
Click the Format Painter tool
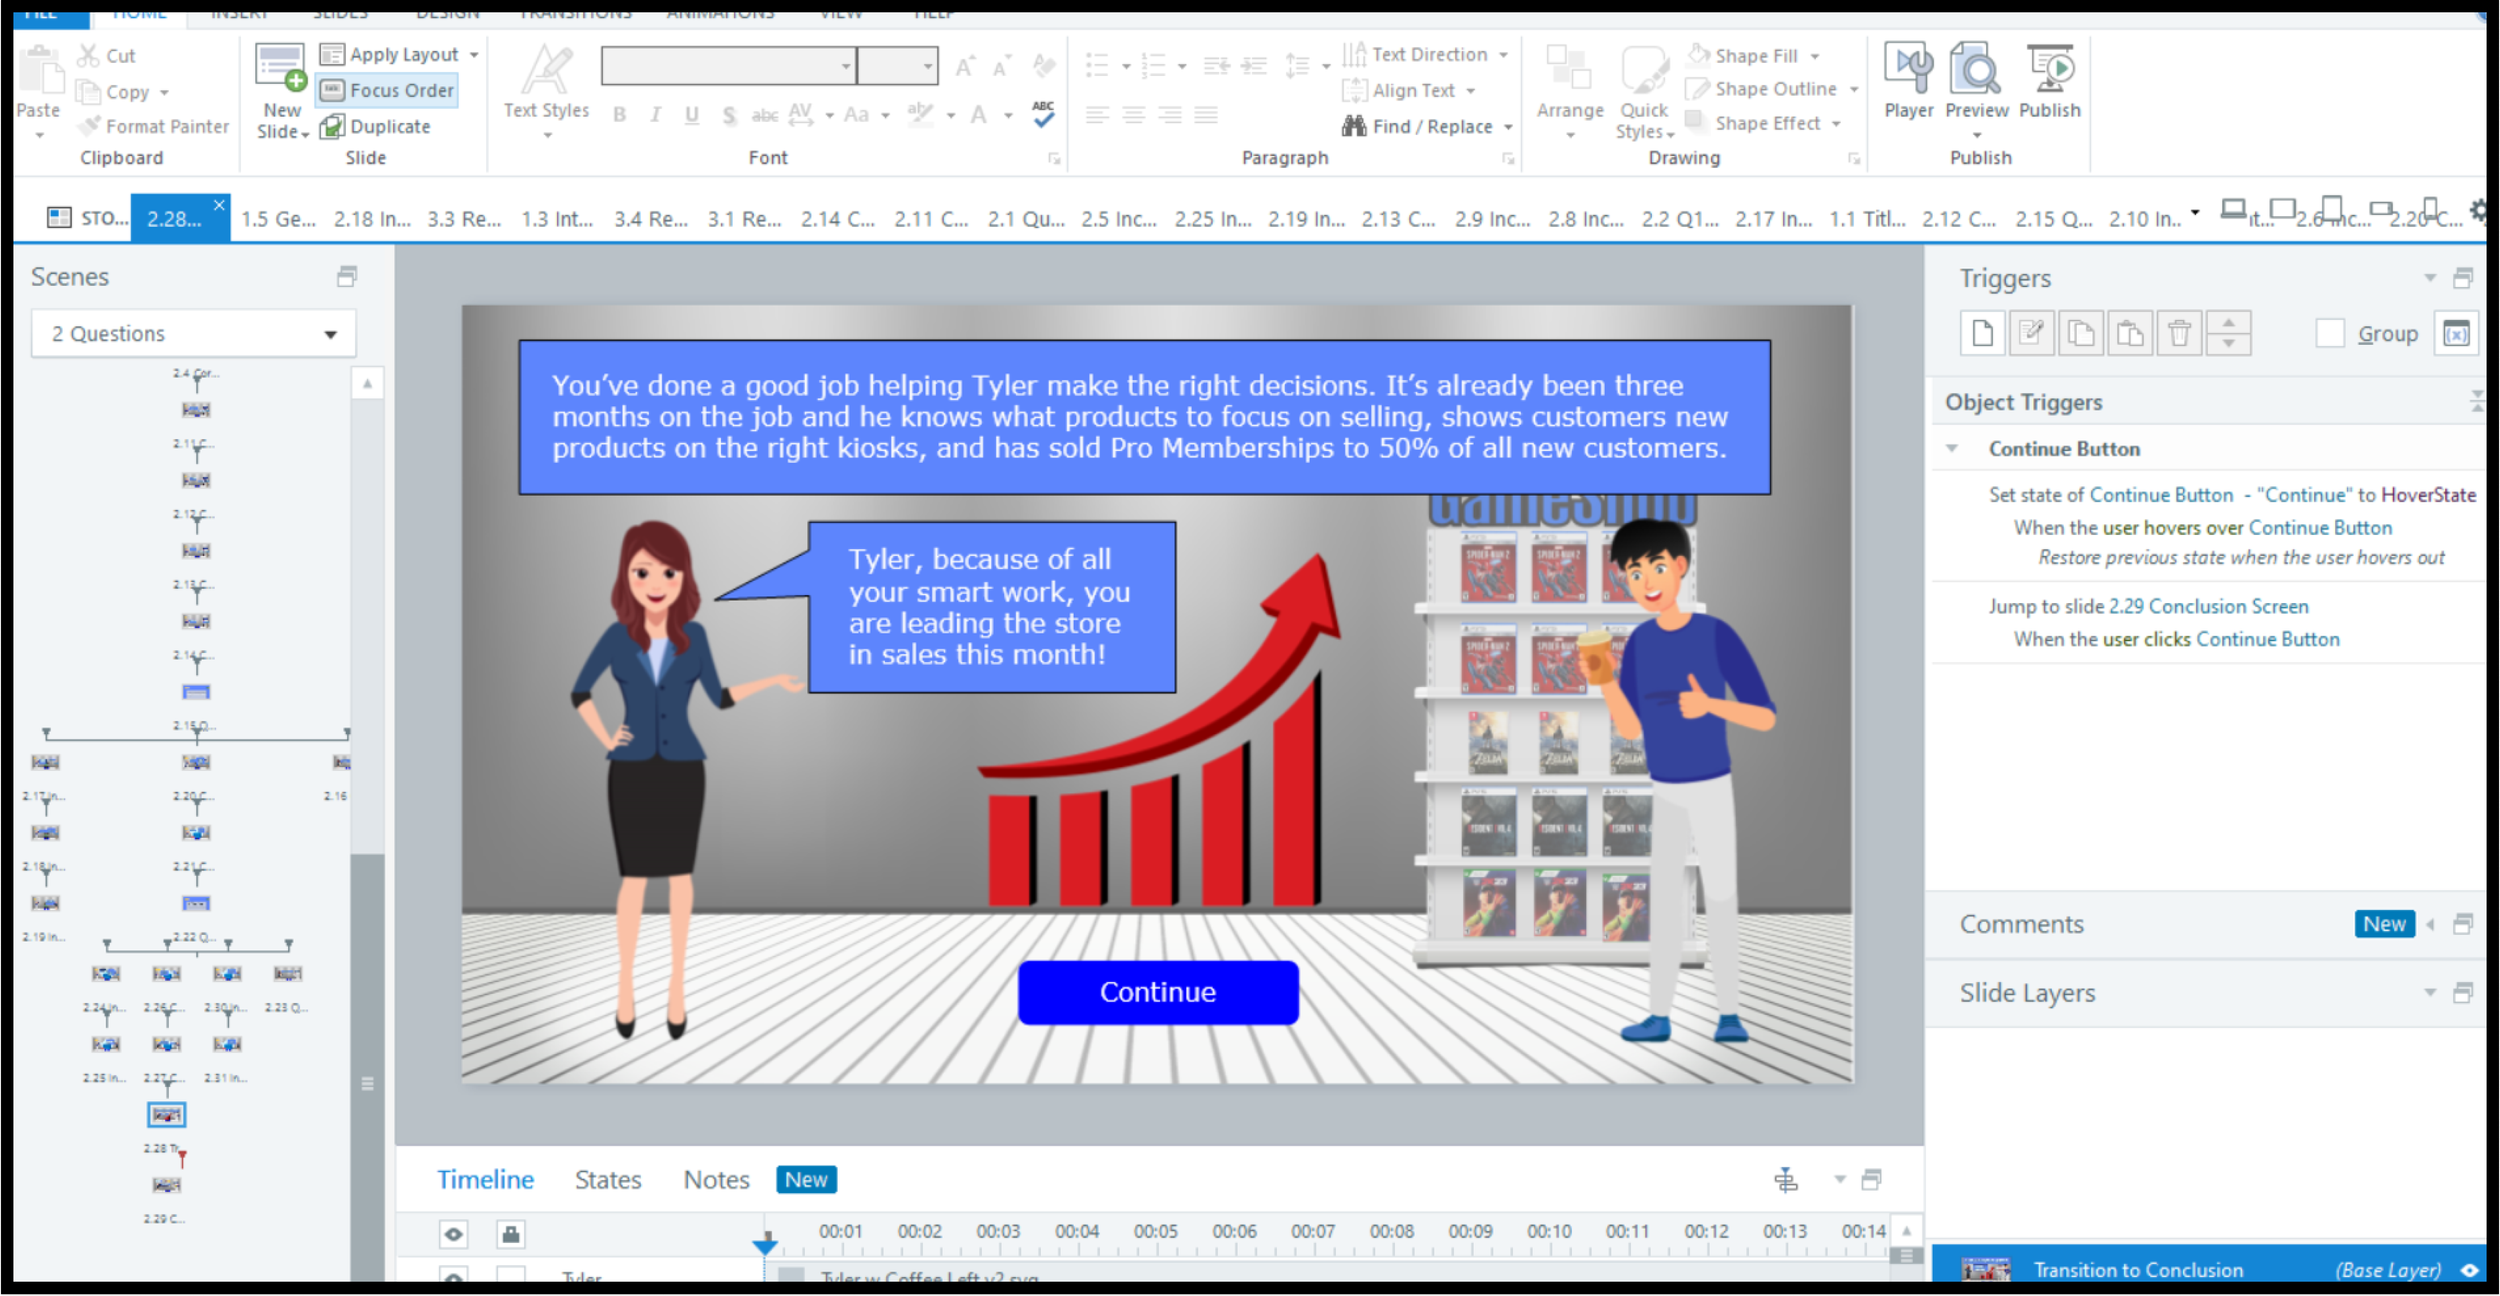tap(155, 127)
